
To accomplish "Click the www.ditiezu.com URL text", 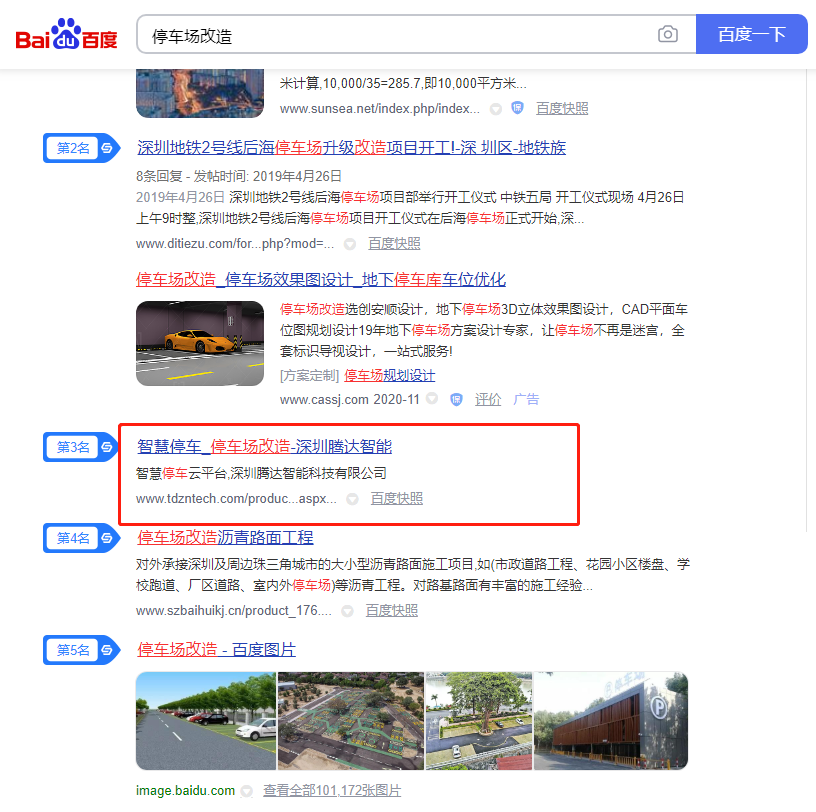I will [235, 244].
